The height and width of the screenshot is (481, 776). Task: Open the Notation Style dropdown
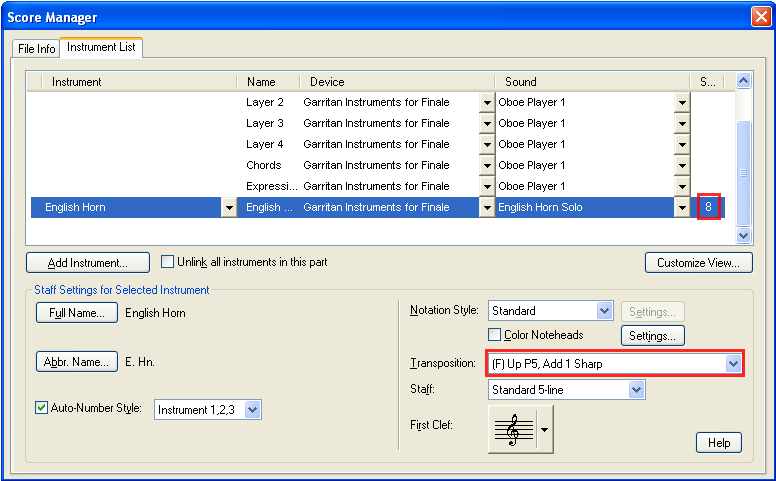603,311
